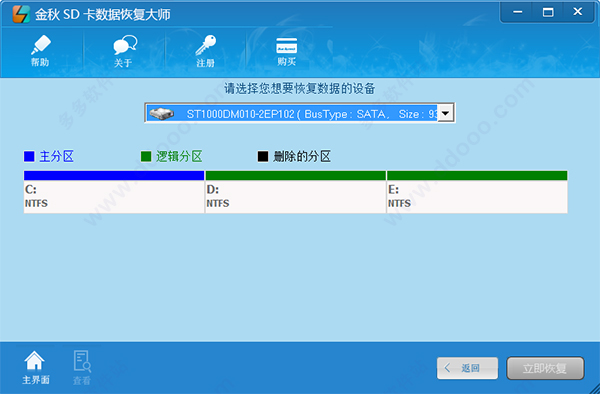Click the black 删除的分区 legend swatch

pyautogui.click(x=262, y=156)
